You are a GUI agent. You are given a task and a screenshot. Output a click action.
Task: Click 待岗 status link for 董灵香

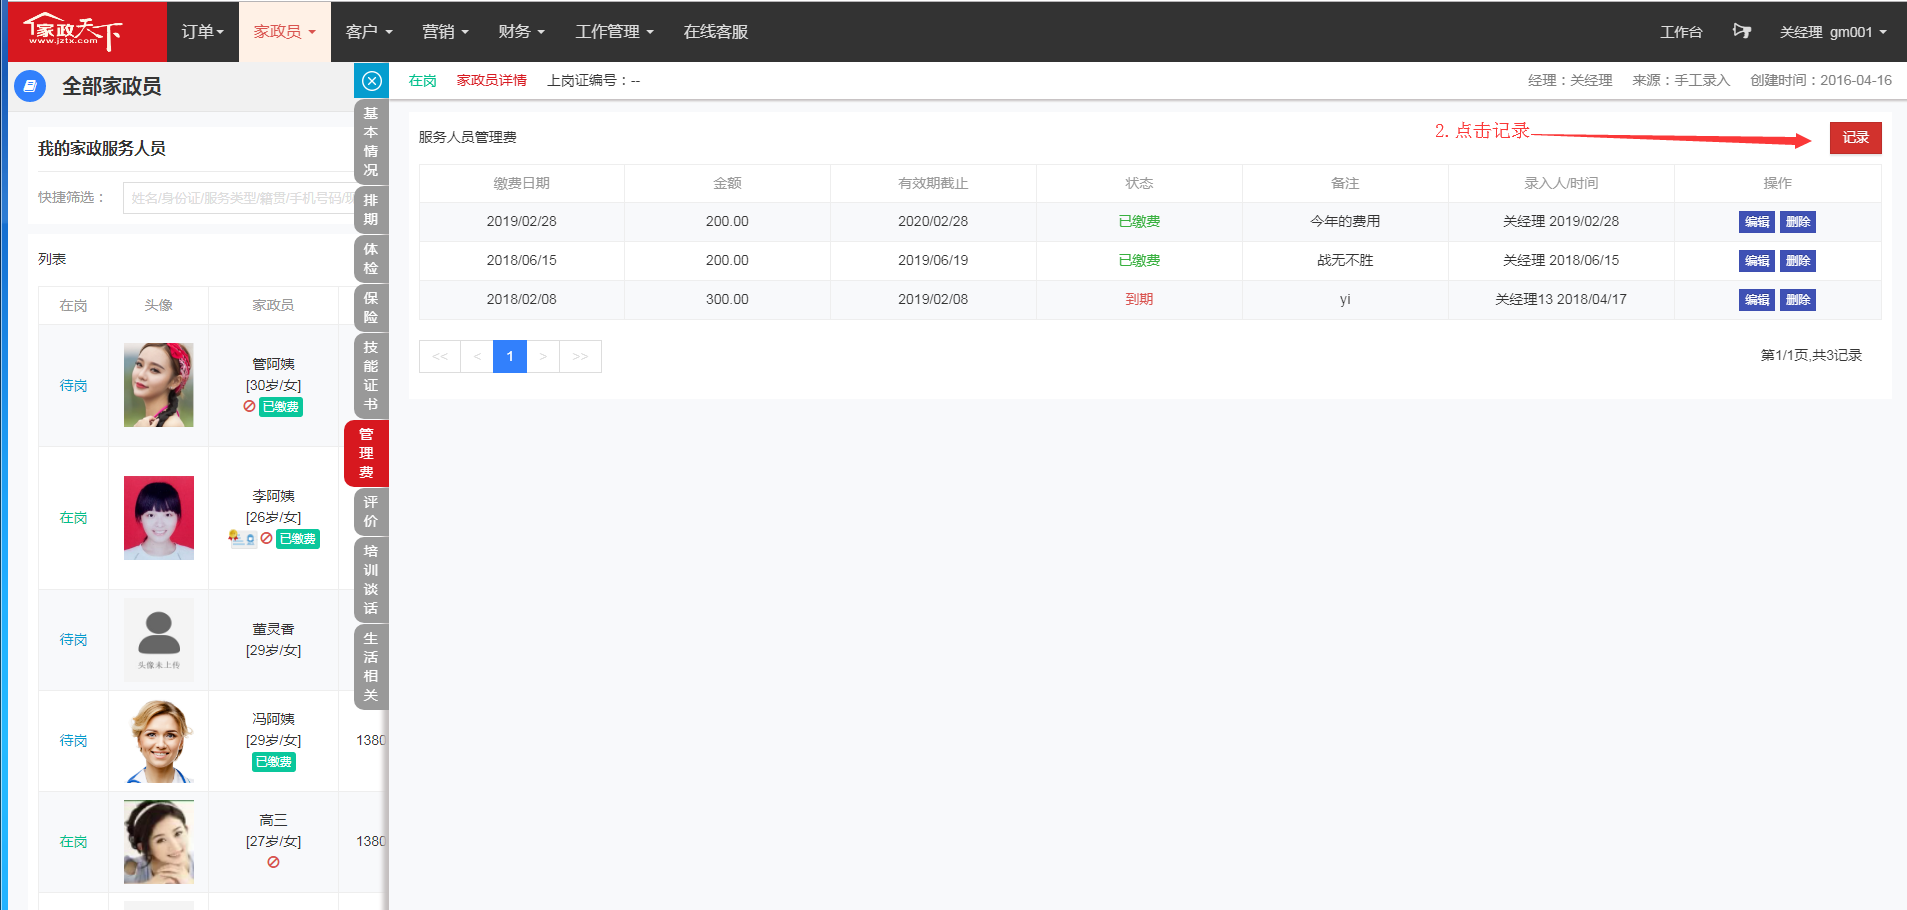tap(73, 640)
